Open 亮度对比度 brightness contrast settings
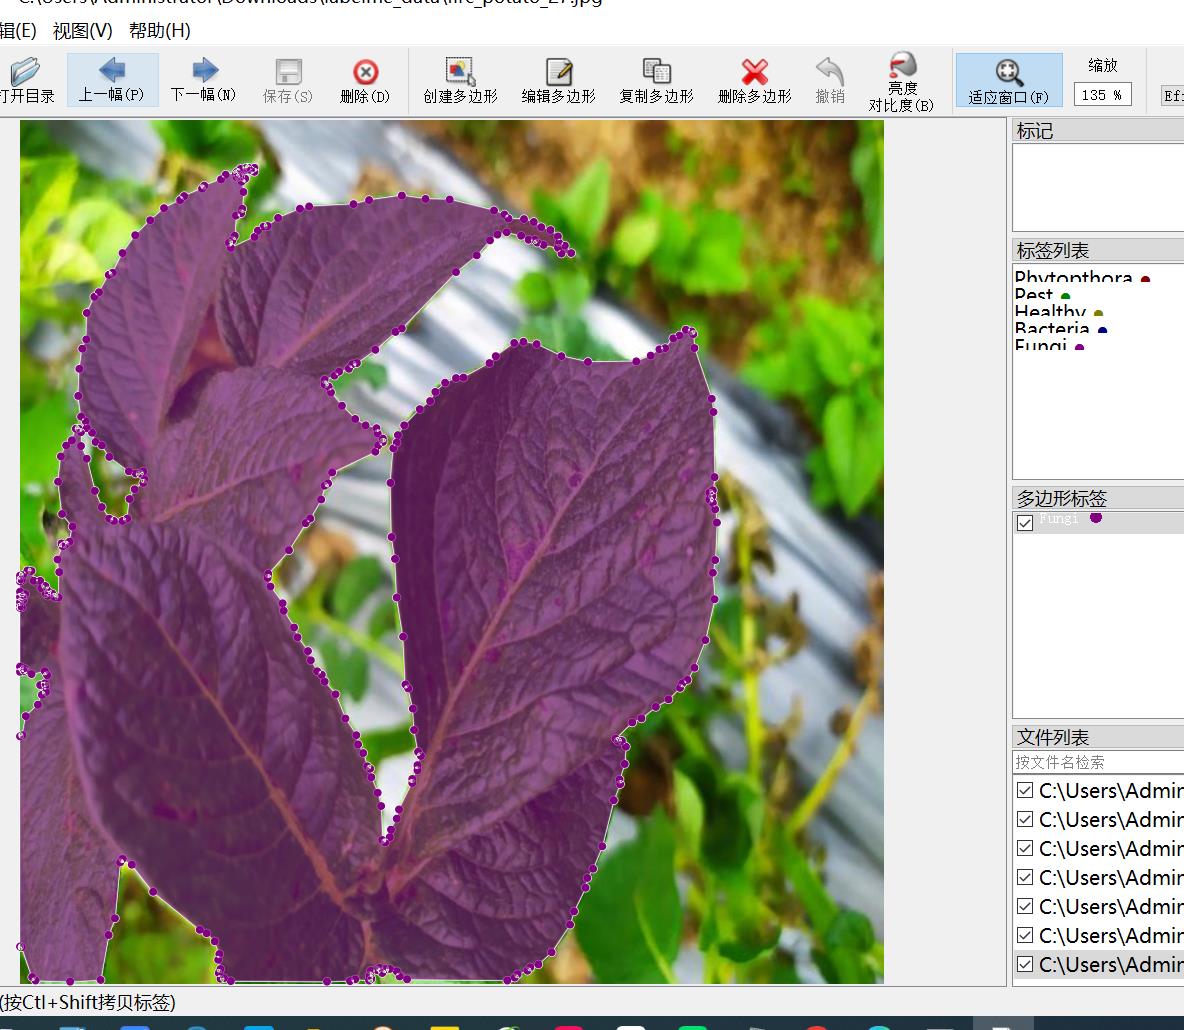 pos(901,80)
